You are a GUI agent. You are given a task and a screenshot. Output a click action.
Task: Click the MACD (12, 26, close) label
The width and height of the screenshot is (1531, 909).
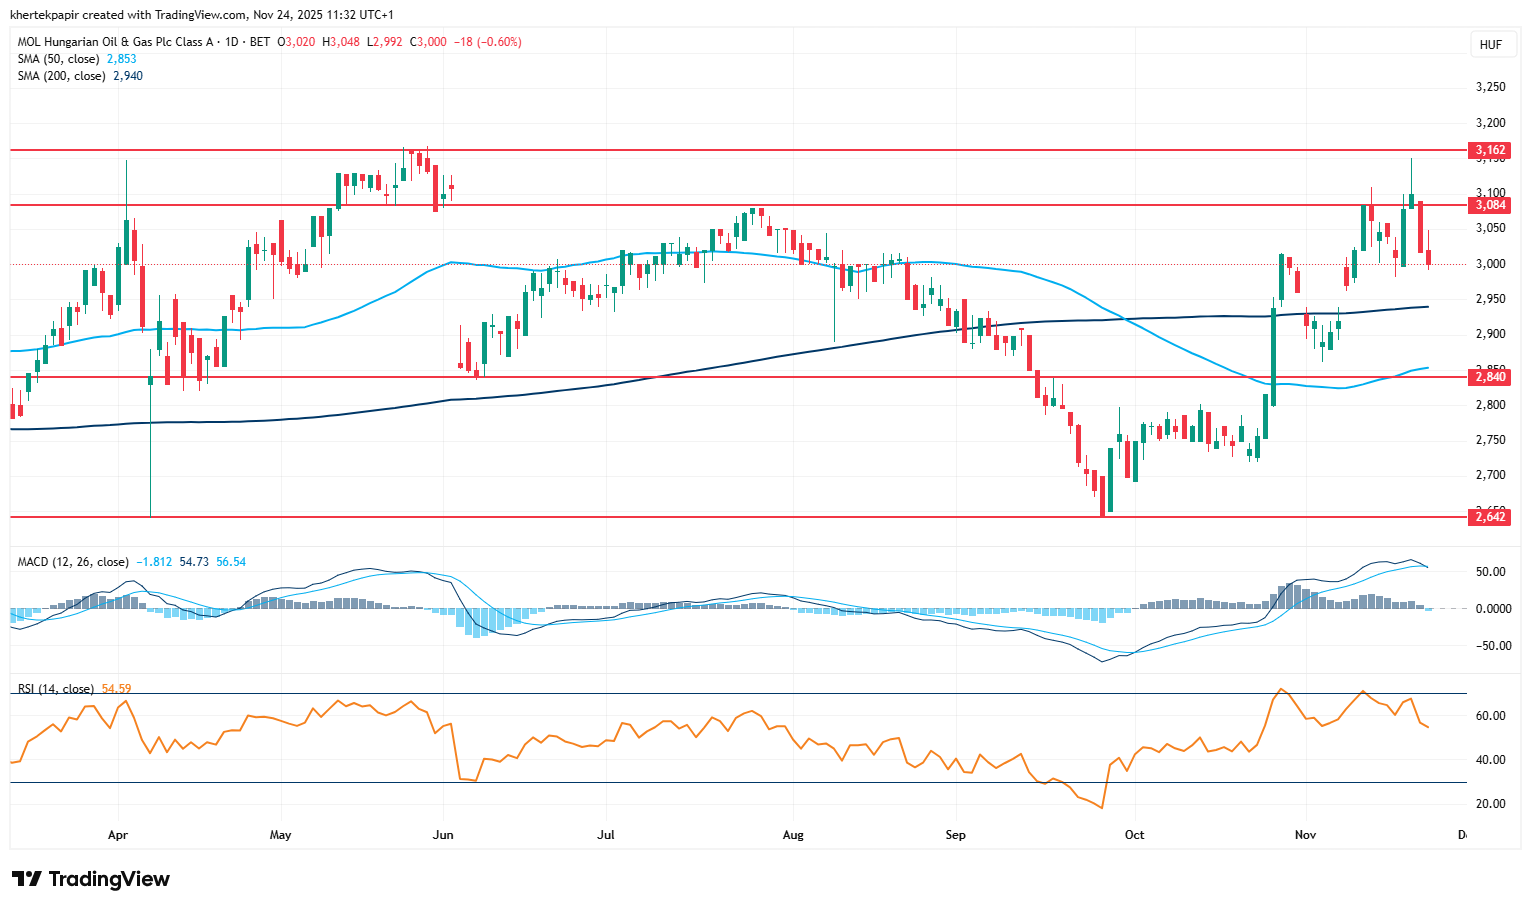72,562
